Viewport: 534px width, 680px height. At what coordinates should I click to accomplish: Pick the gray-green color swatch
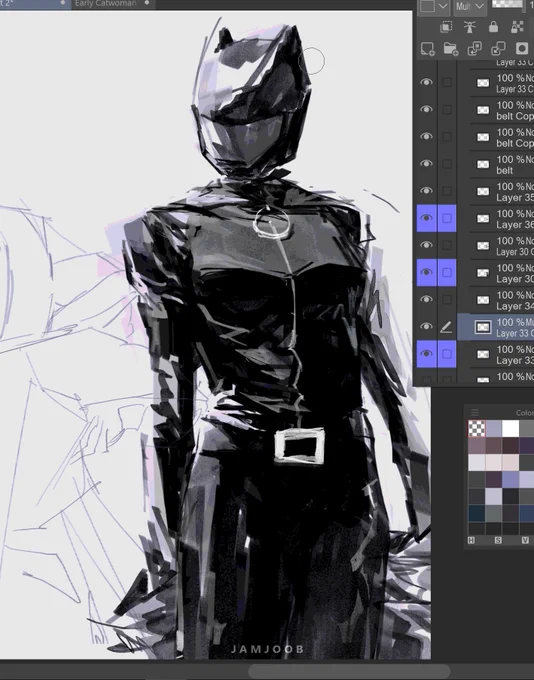coord(493,513)
